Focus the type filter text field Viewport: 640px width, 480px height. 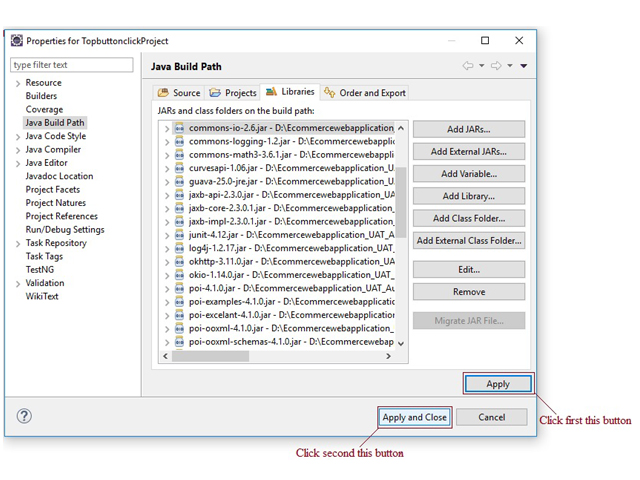coord(71,65)
